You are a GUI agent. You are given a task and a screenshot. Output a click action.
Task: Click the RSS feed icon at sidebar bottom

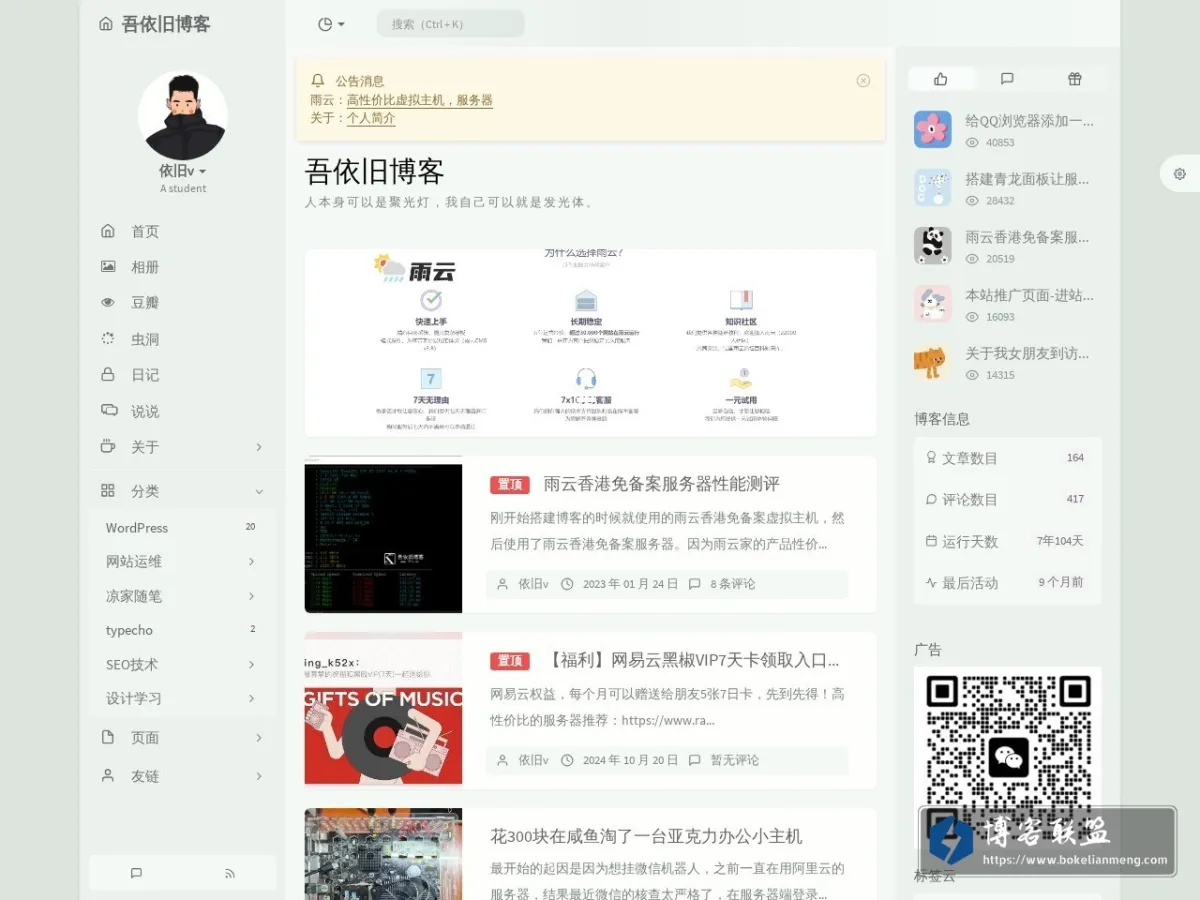point(230,873)
